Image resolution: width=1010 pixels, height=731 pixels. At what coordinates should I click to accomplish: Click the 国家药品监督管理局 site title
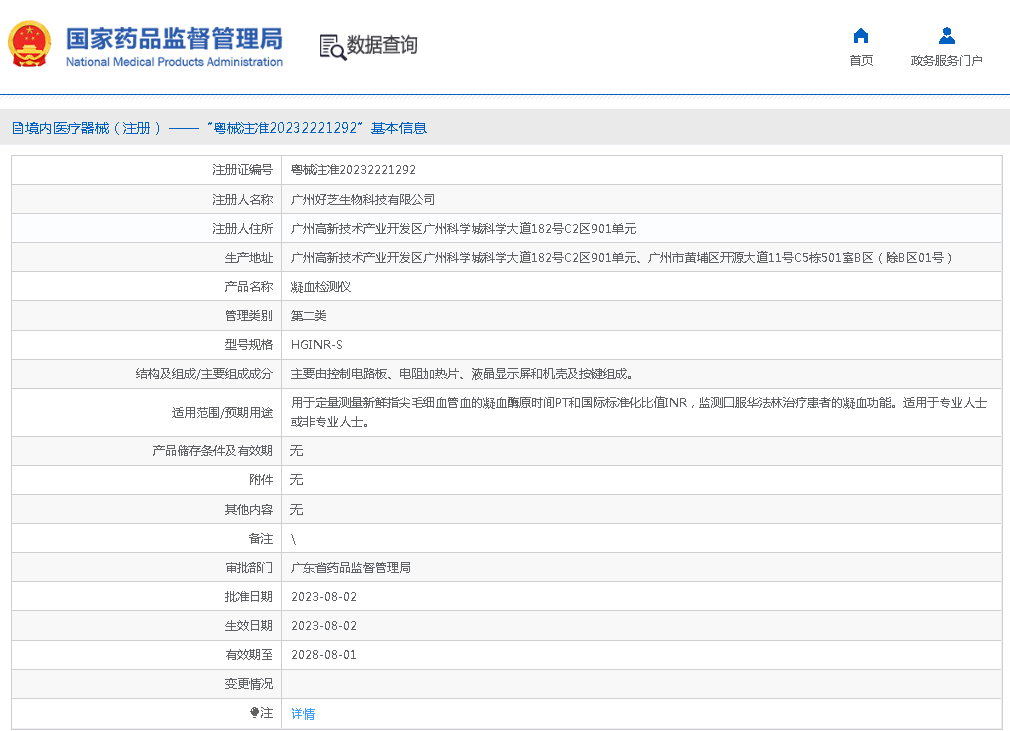coord(174,38)
